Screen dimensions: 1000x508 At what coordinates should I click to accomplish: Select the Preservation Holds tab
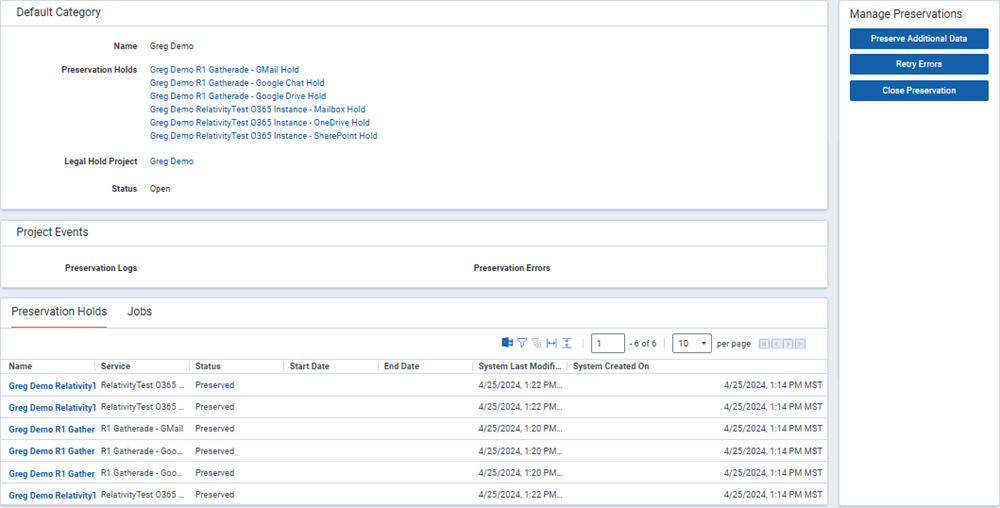pos(59,312)
